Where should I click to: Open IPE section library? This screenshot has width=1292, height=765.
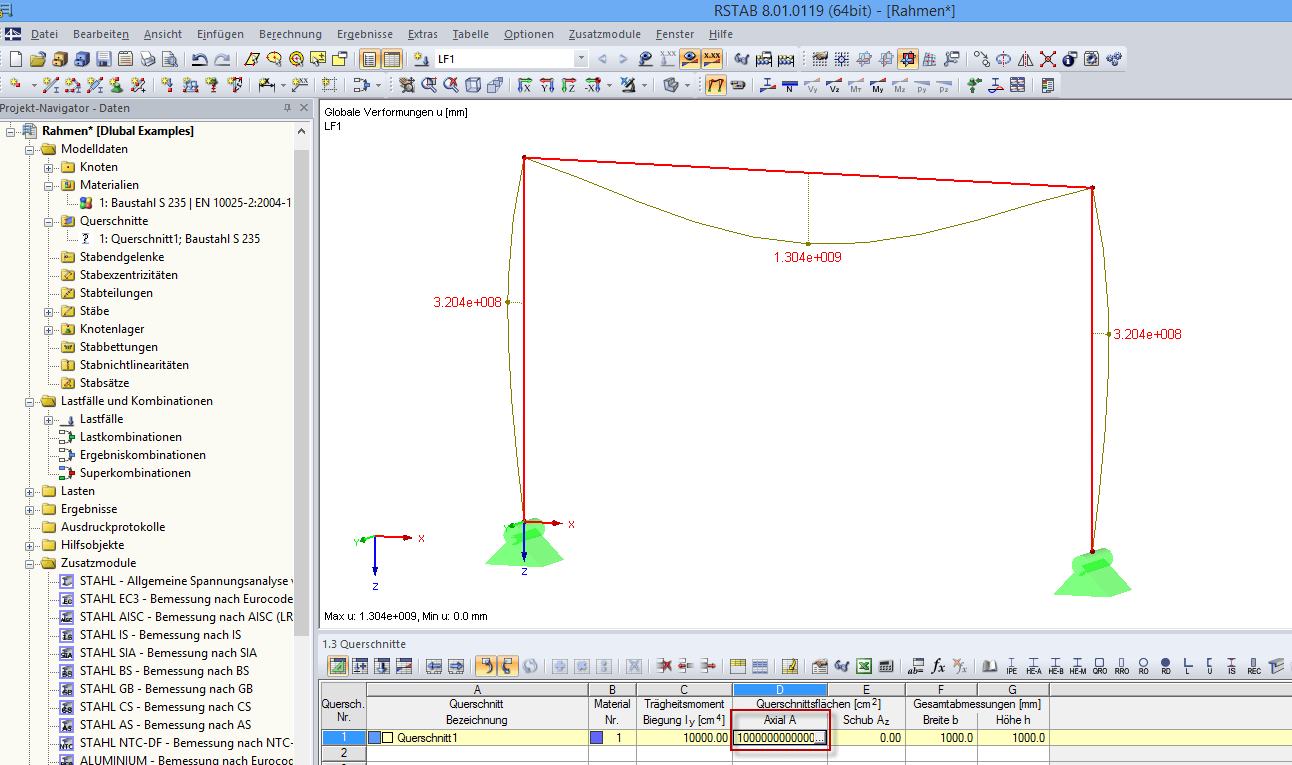pos(1012,666)
